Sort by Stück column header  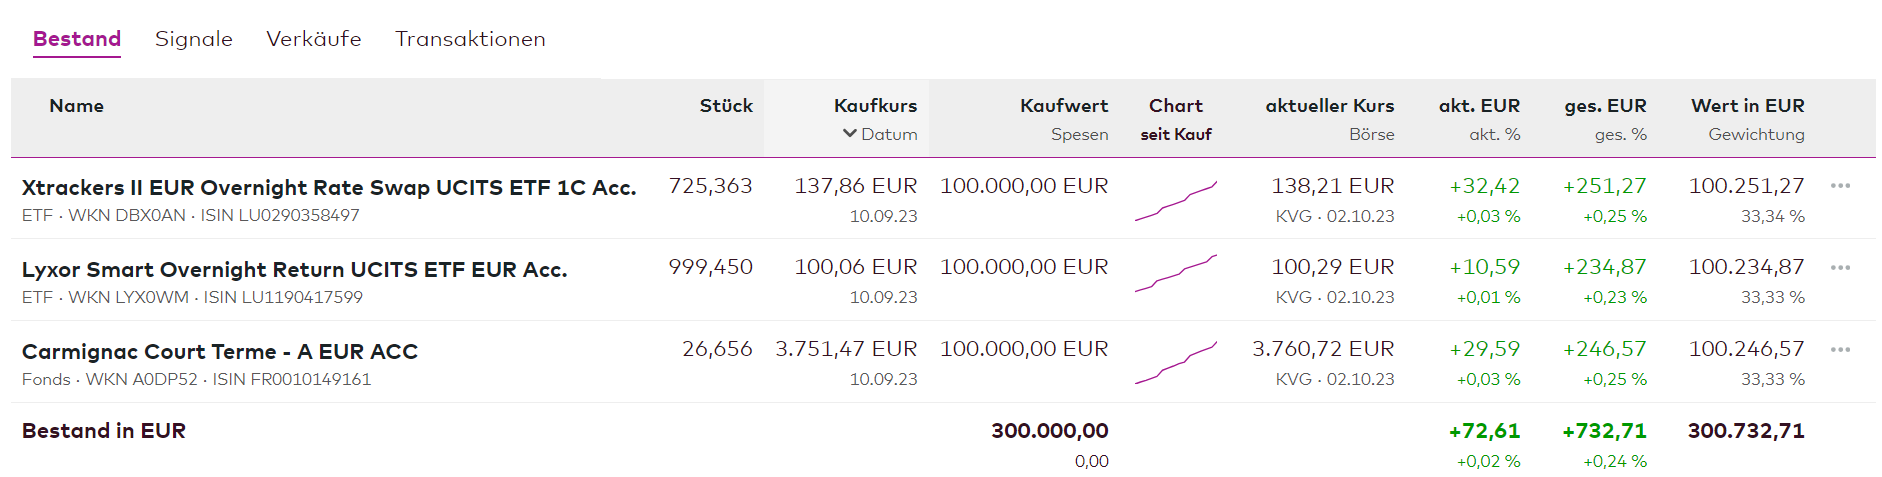(x=726, y=106)
